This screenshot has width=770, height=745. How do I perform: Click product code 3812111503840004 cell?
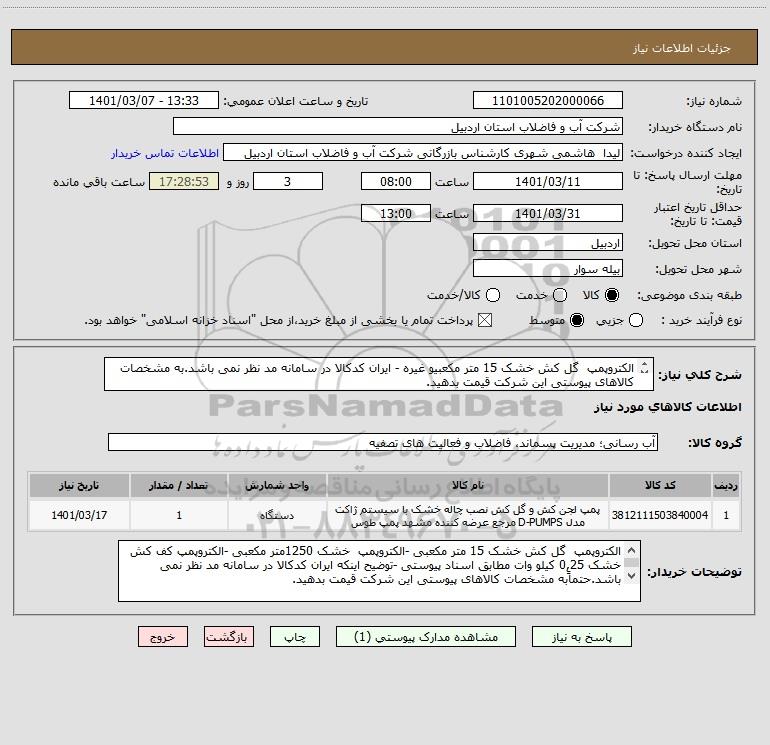click(660, 515)
